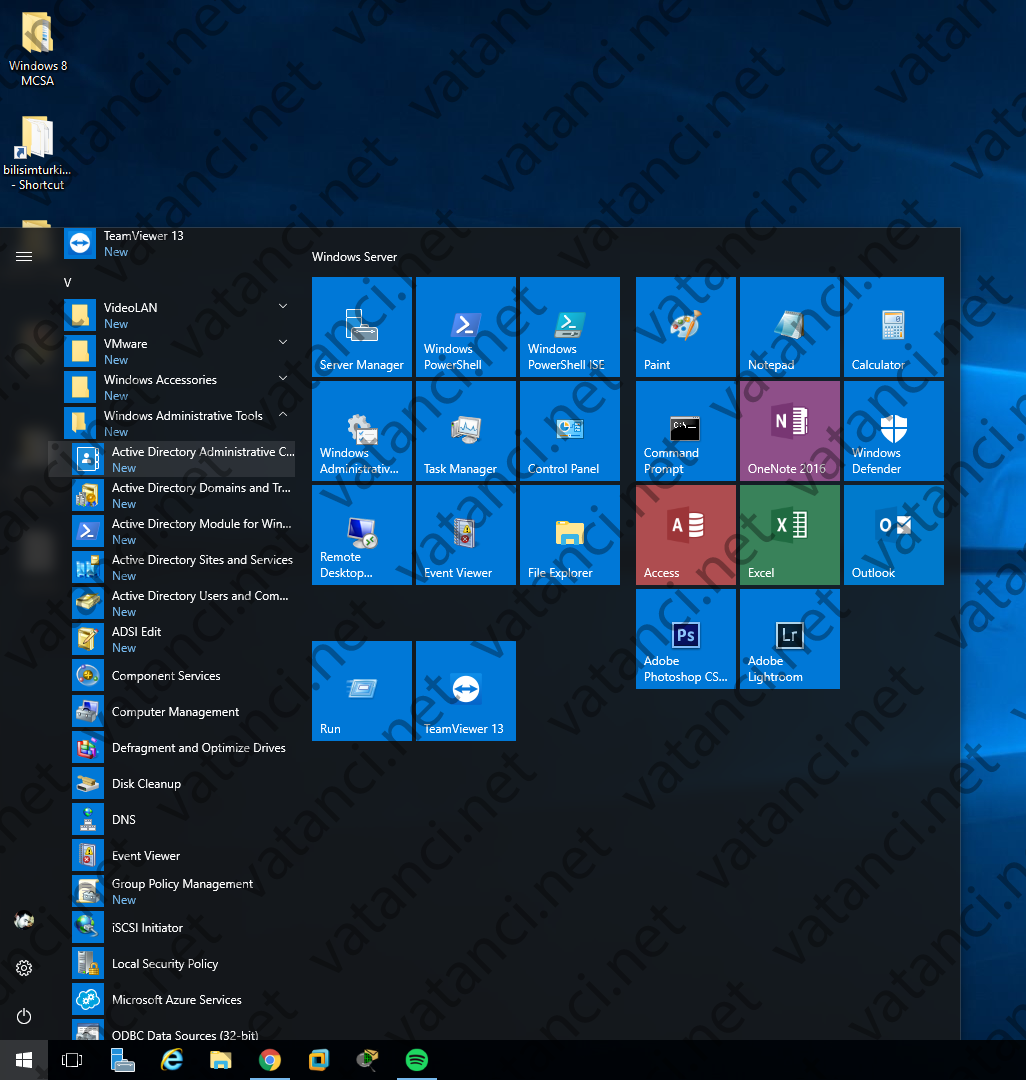
Task: Open Windows Defender tile
Action: click(893, 431)
